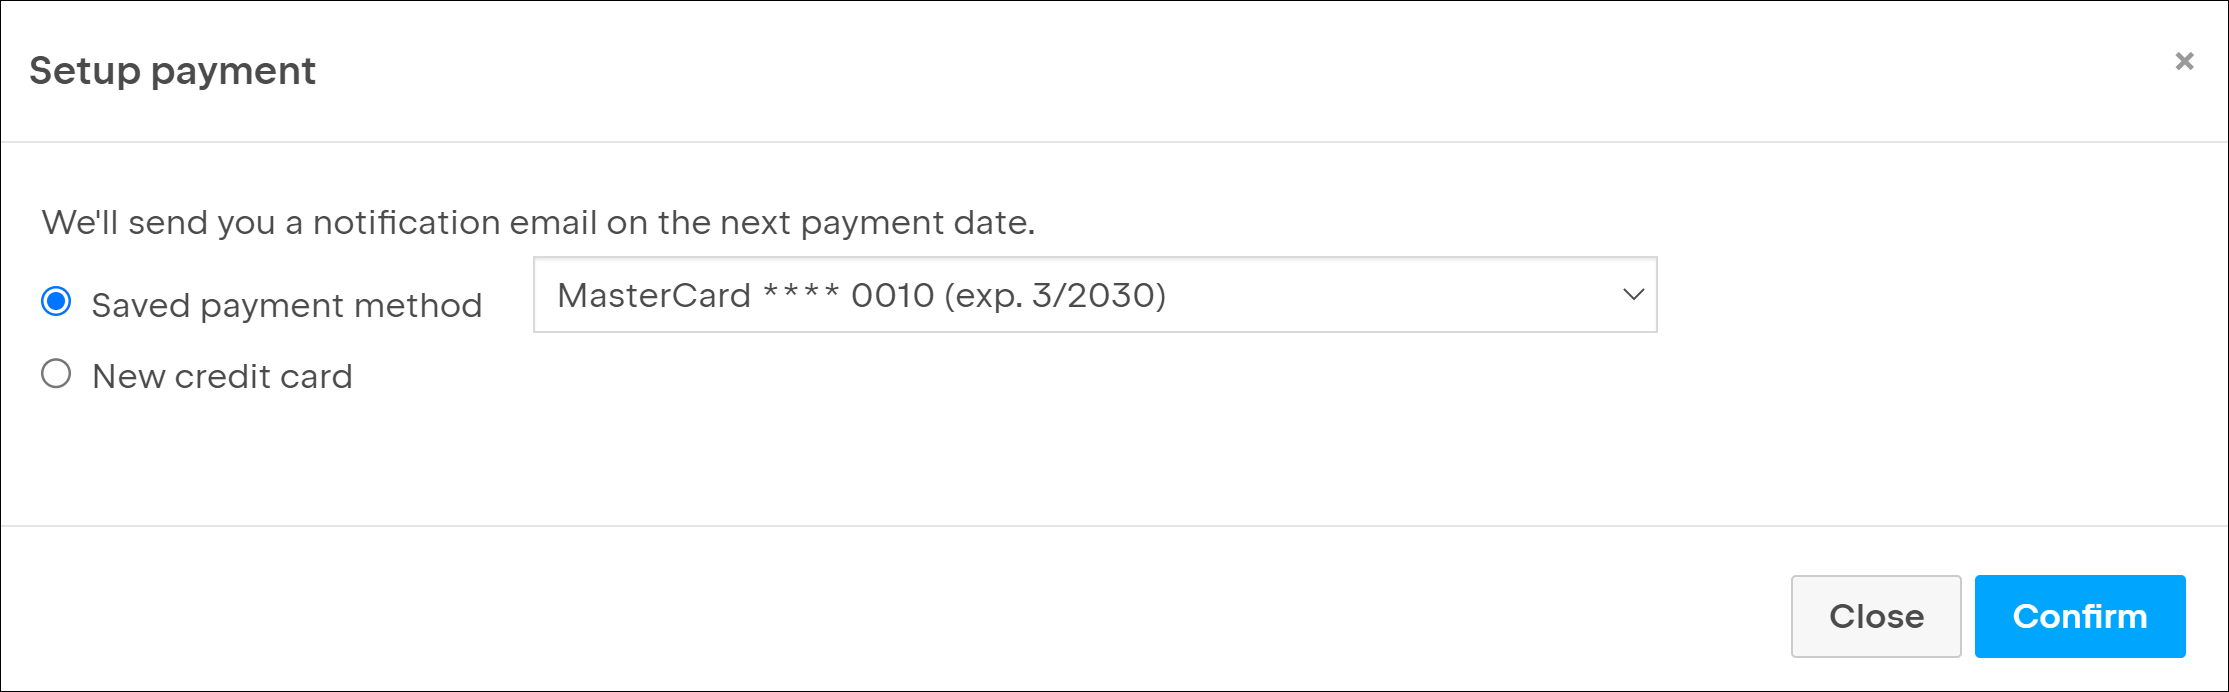Click the 'Saved payment method' label text
Viewport: 2229px width, 692px height.
[286, 305]
